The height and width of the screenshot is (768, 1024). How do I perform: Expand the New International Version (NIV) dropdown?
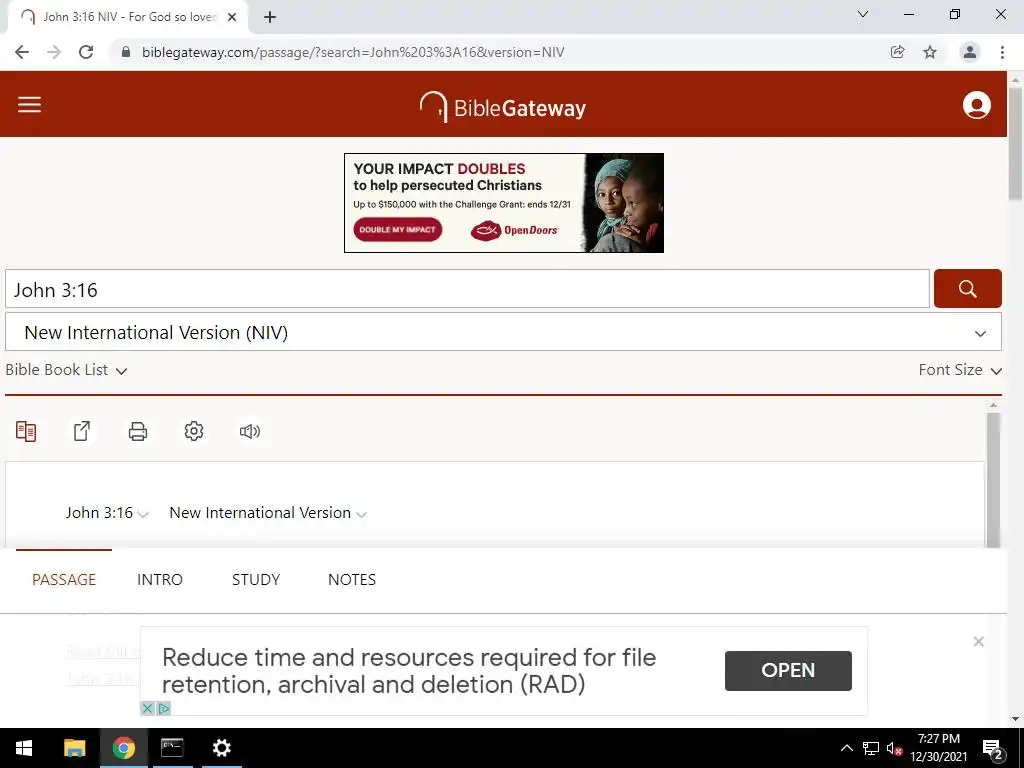pos(503,332)
